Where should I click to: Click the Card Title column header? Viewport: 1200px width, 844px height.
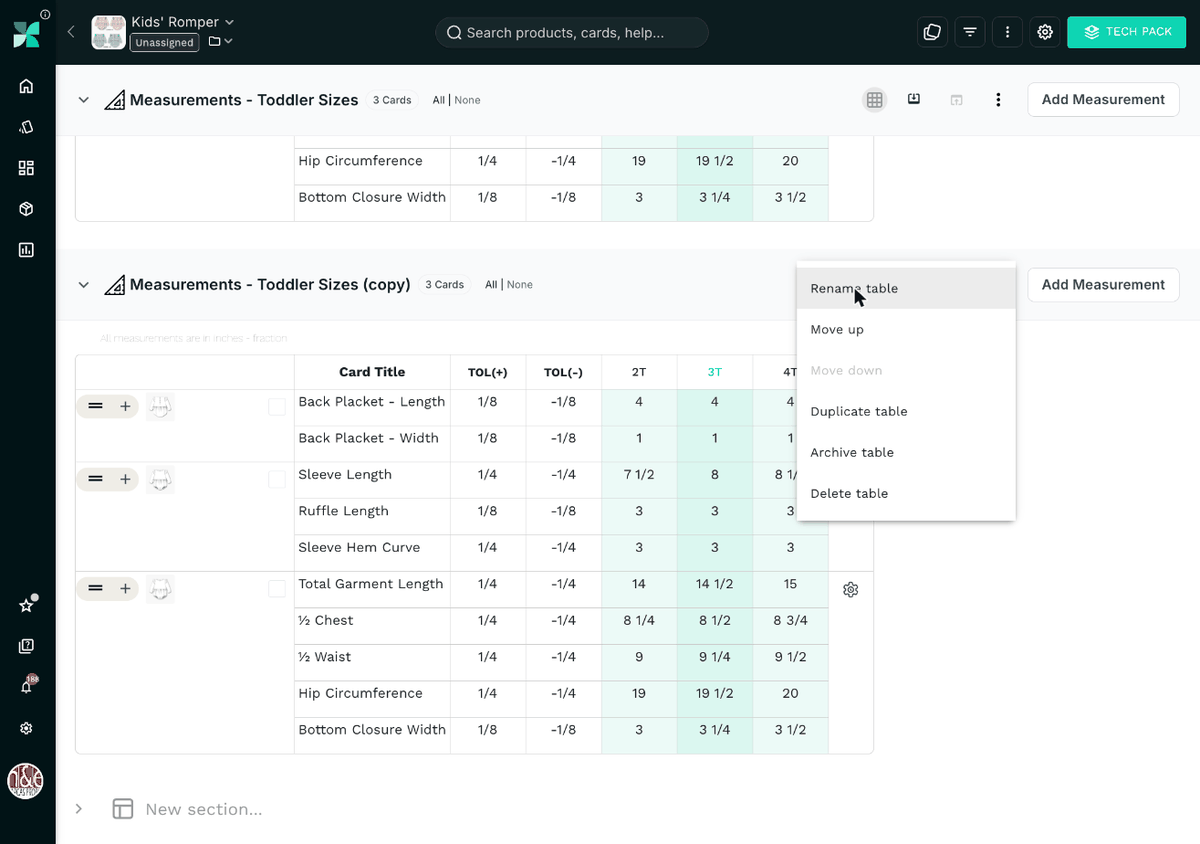tap(372, 372)
